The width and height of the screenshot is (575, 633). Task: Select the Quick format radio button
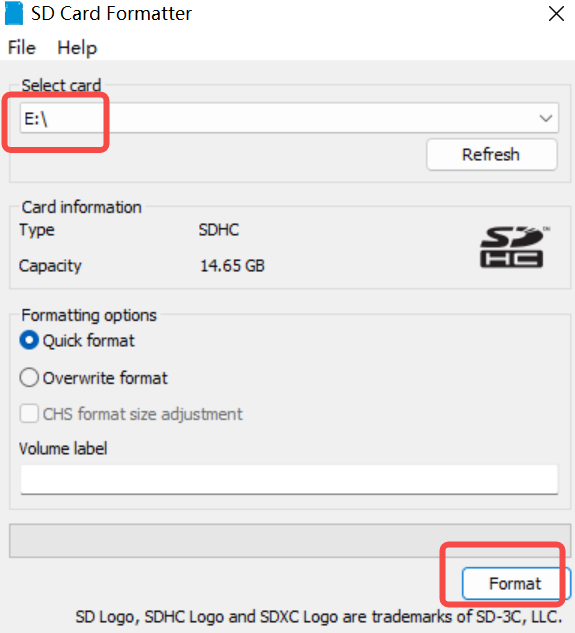tap(29, 340)
